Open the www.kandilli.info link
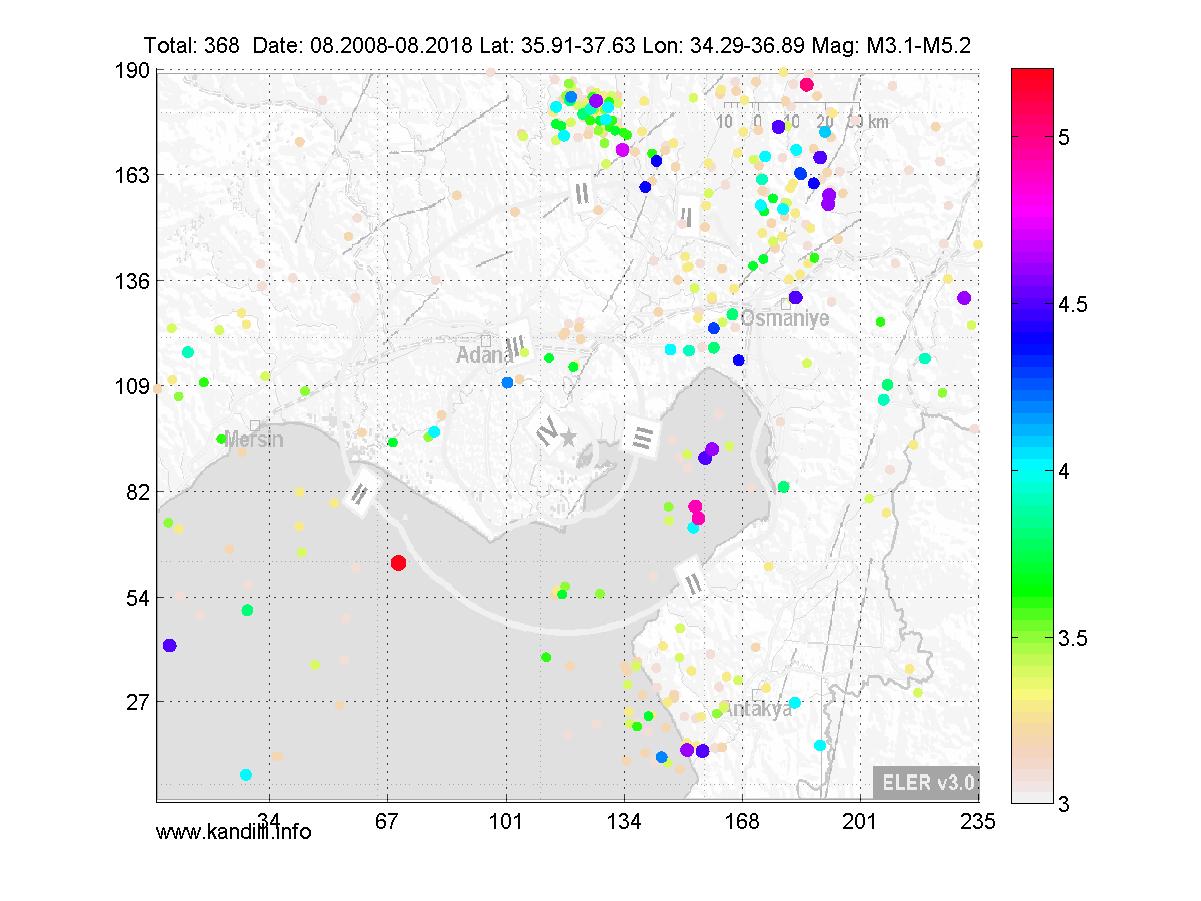This screenshot has height=901, width=1201. point(233,831)
